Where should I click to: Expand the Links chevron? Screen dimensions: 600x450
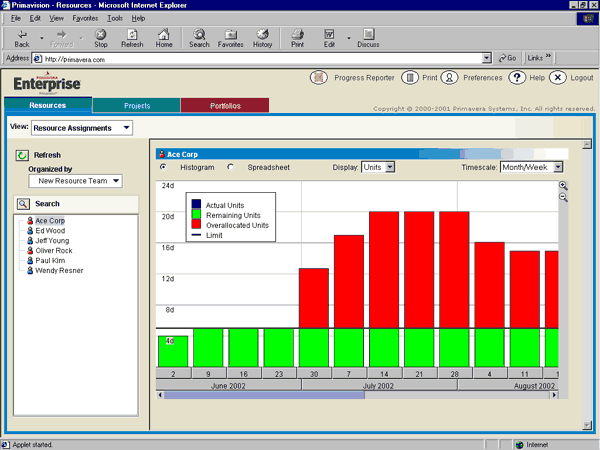point(548,57)
